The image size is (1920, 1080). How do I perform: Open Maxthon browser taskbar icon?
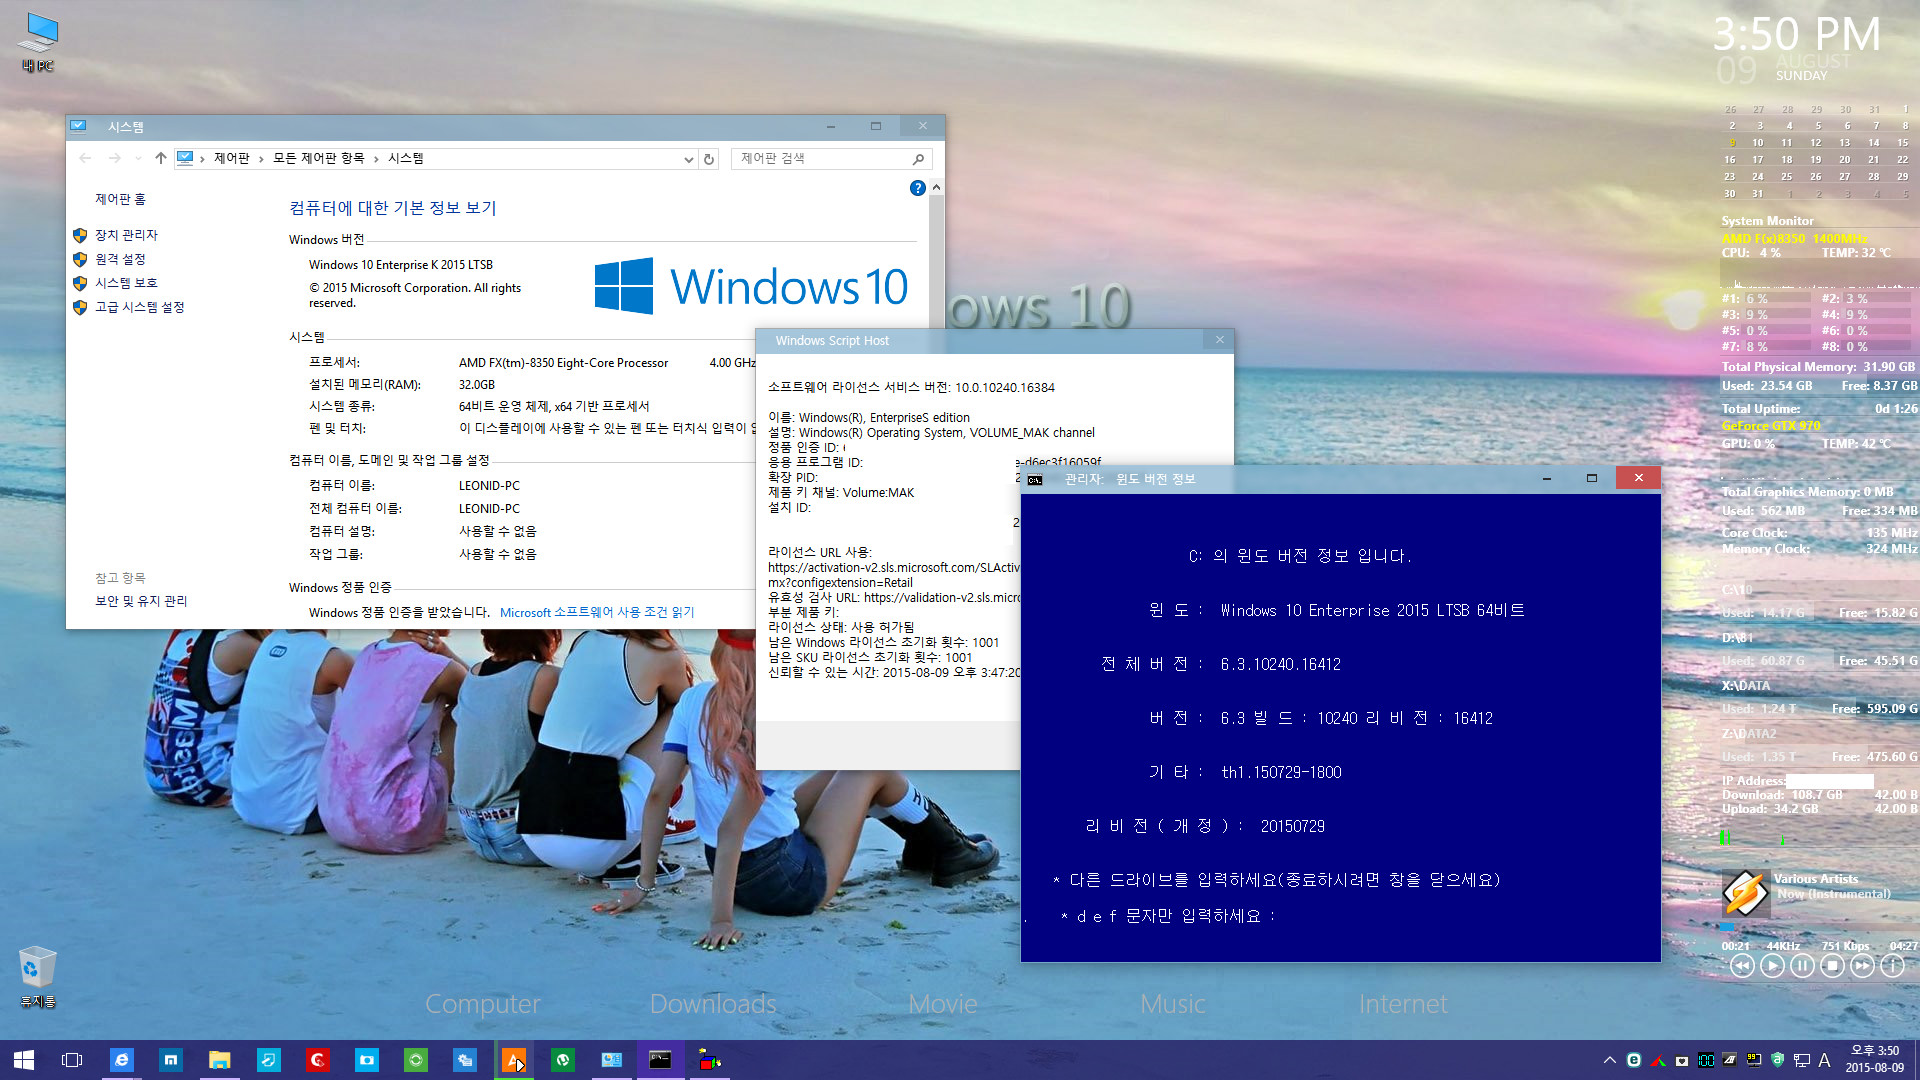pyautogui.click(x=171, y=1060)
